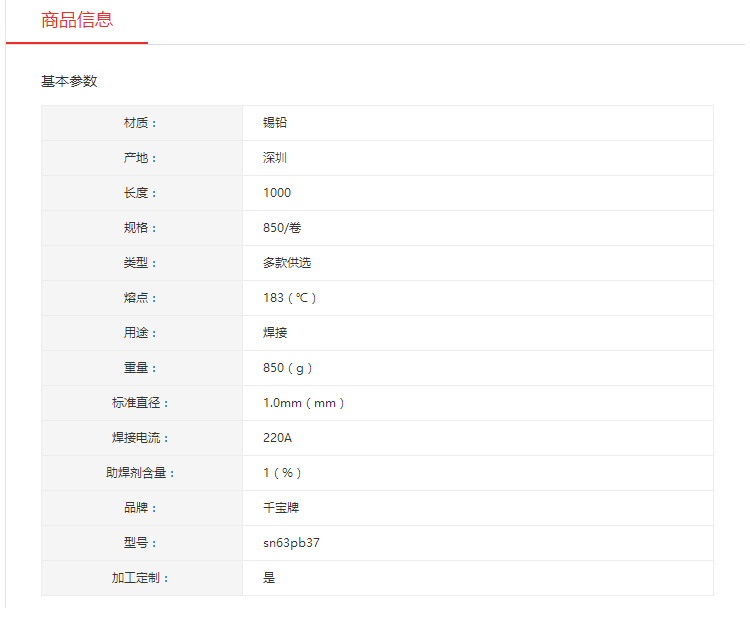Click the 长度： label cell
This screenshot has width=750, height=634.
[142, 193]
